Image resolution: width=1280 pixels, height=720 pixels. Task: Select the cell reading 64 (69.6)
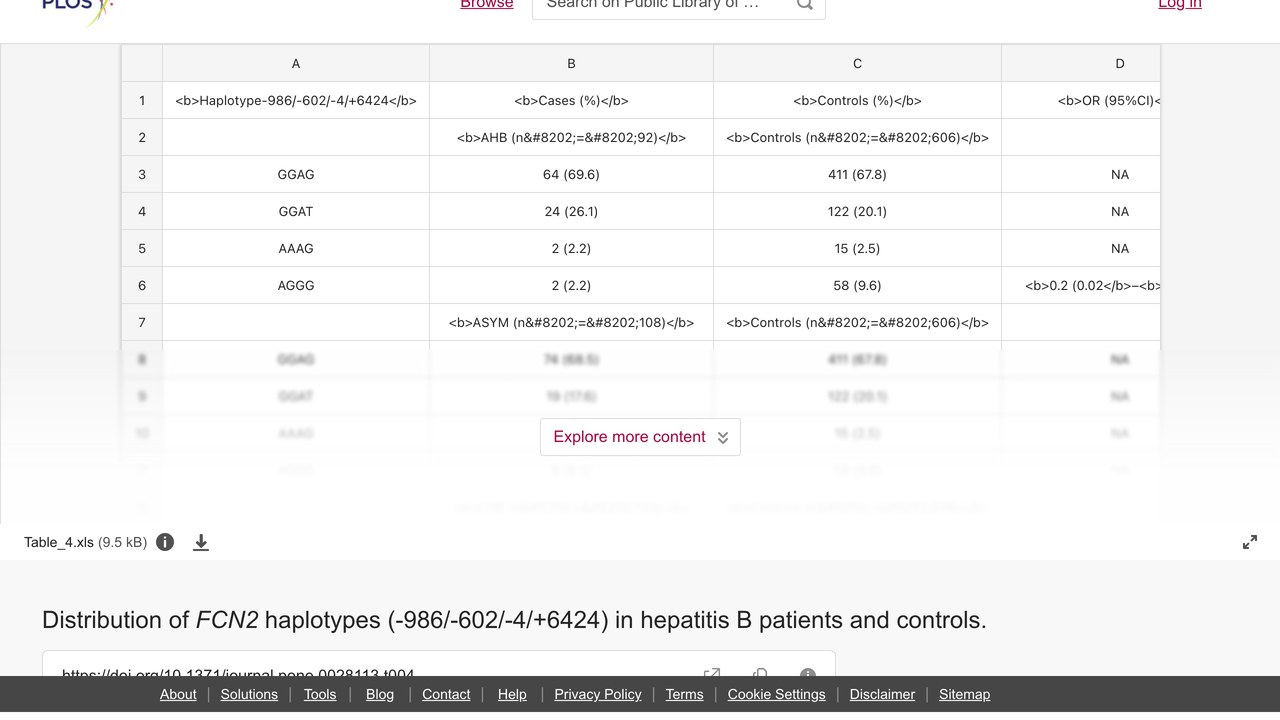click(x=571, y=174)
